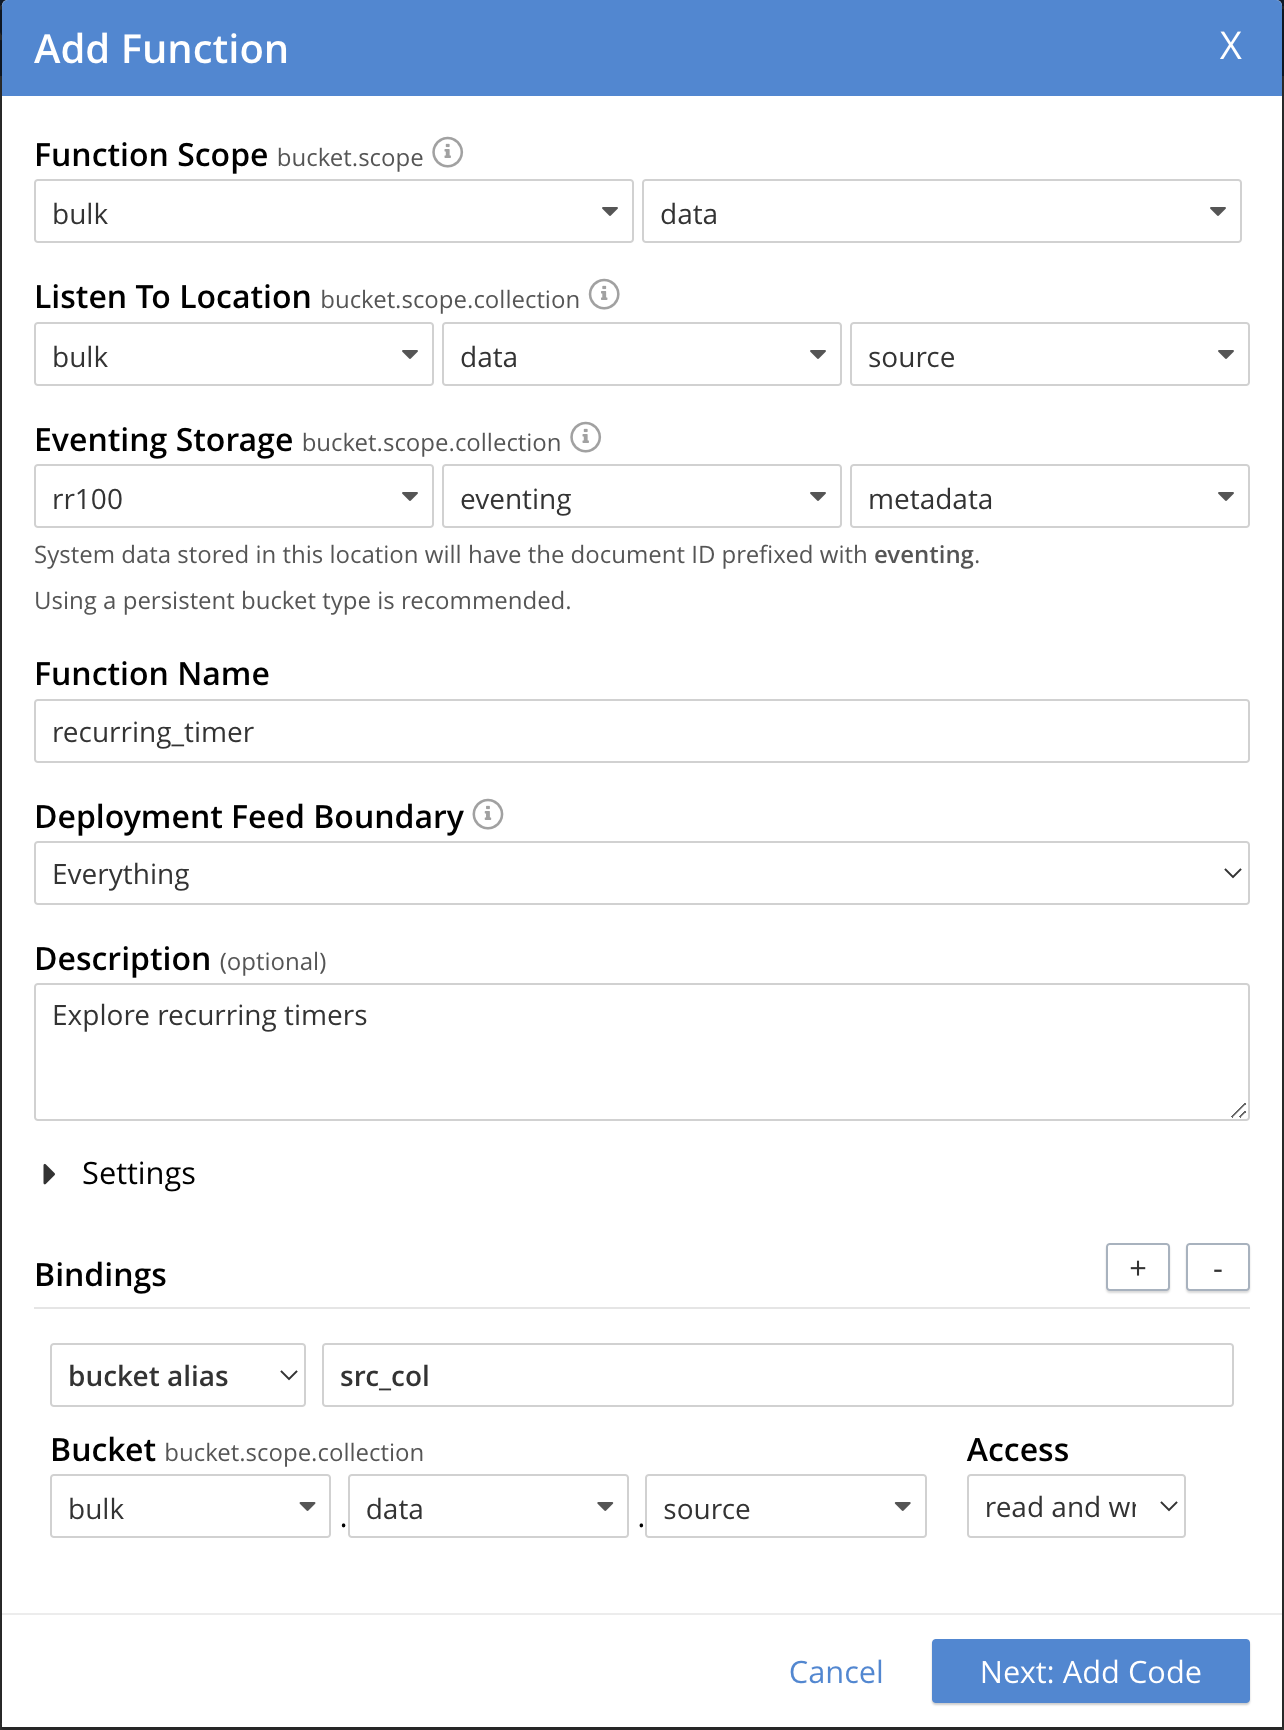Open the 'bucket alias' binding type dropdown
This screenshot has width=1284, height=1730.
(x=178, y=1376)
